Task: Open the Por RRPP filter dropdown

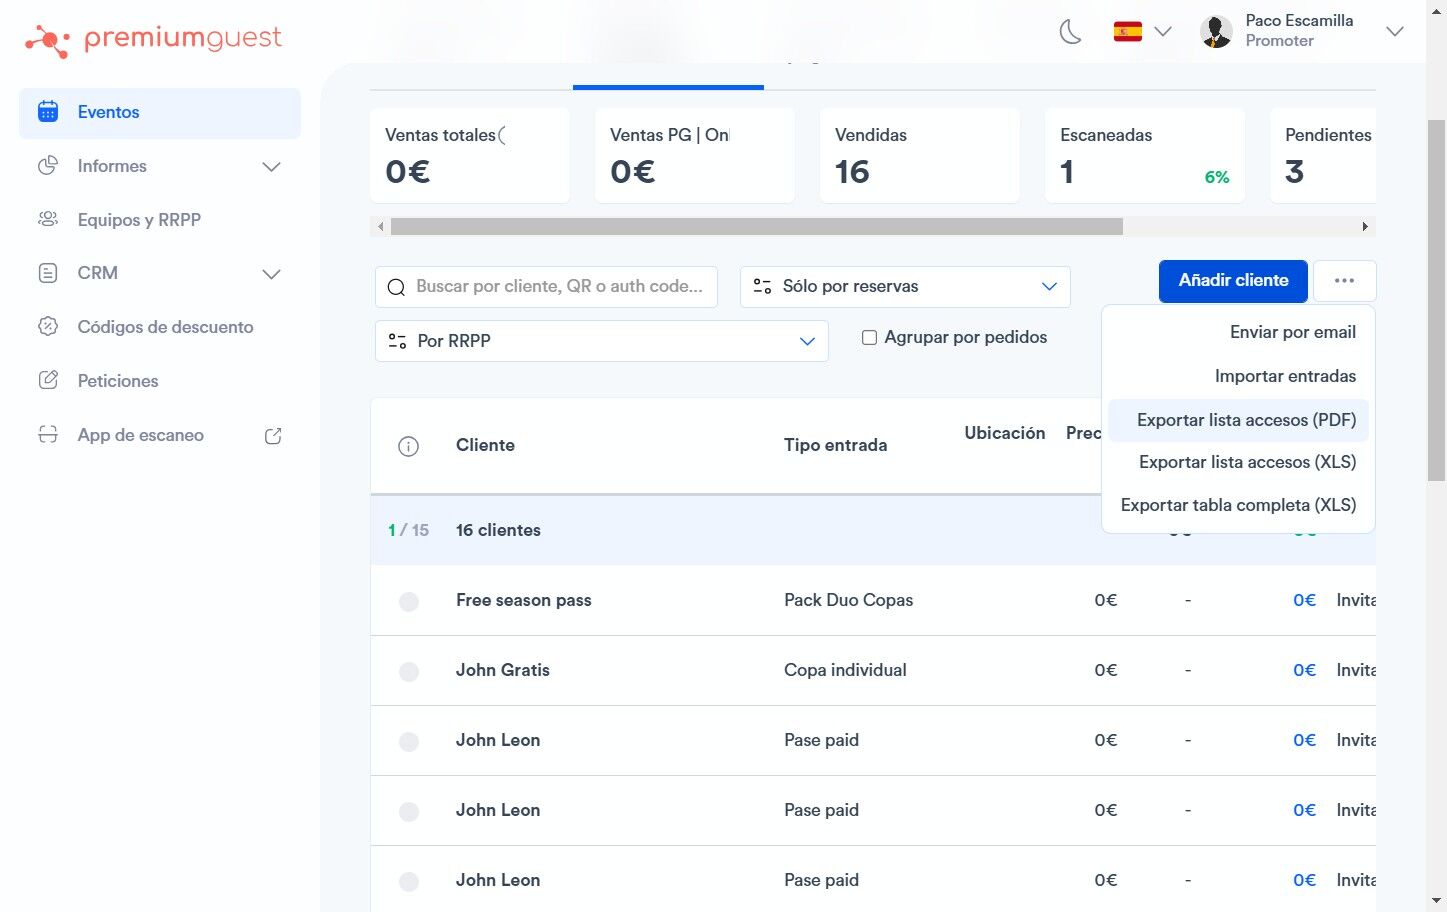Action: click(601, 341)
